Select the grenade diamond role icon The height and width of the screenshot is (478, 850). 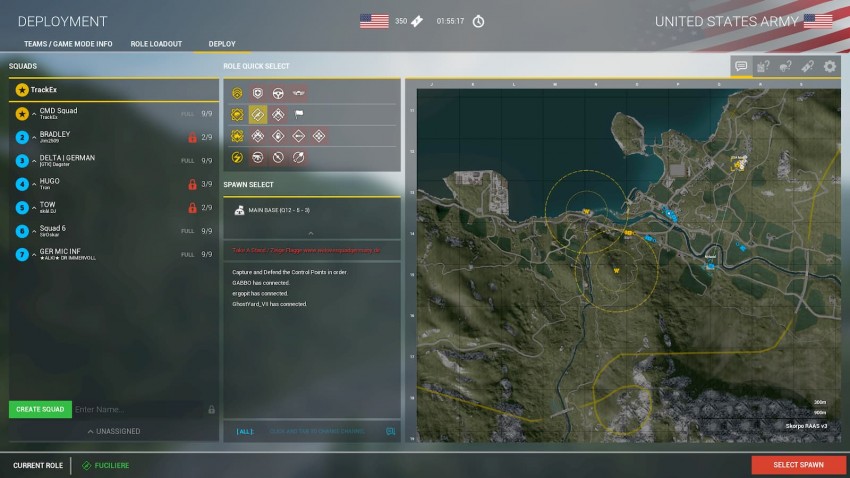tap(278, 136)
